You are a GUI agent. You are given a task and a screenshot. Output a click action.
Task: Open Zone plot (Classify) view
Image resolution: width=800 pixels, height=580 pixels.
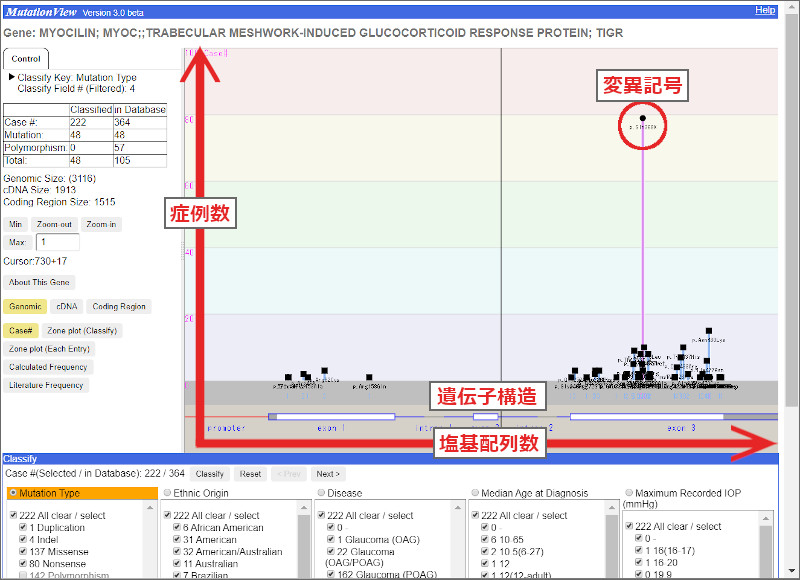coord(82,331)
